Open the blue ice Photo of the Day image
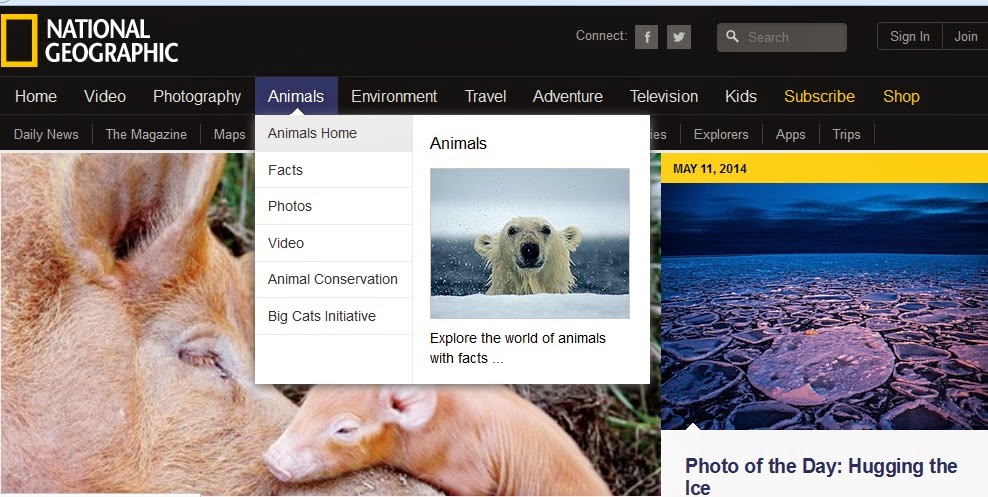 [x=824, y=306]
